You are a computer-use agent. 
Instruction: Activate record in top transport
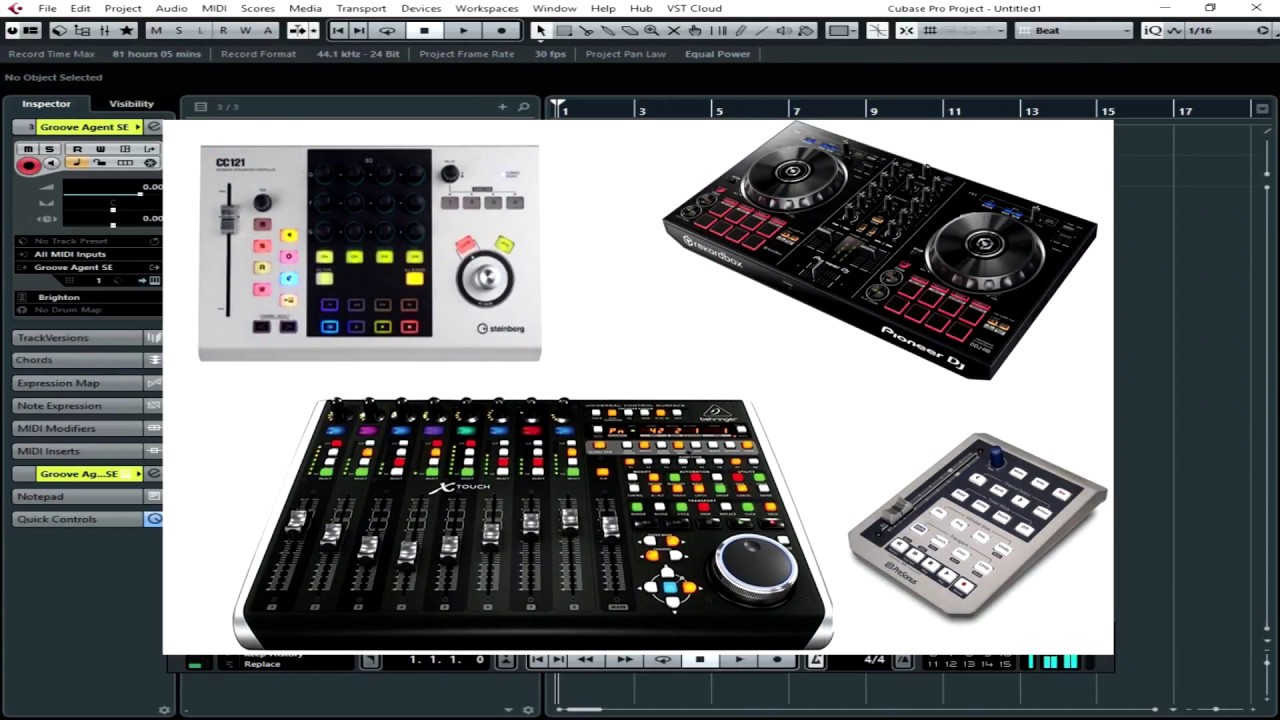[x=501, y=31]
